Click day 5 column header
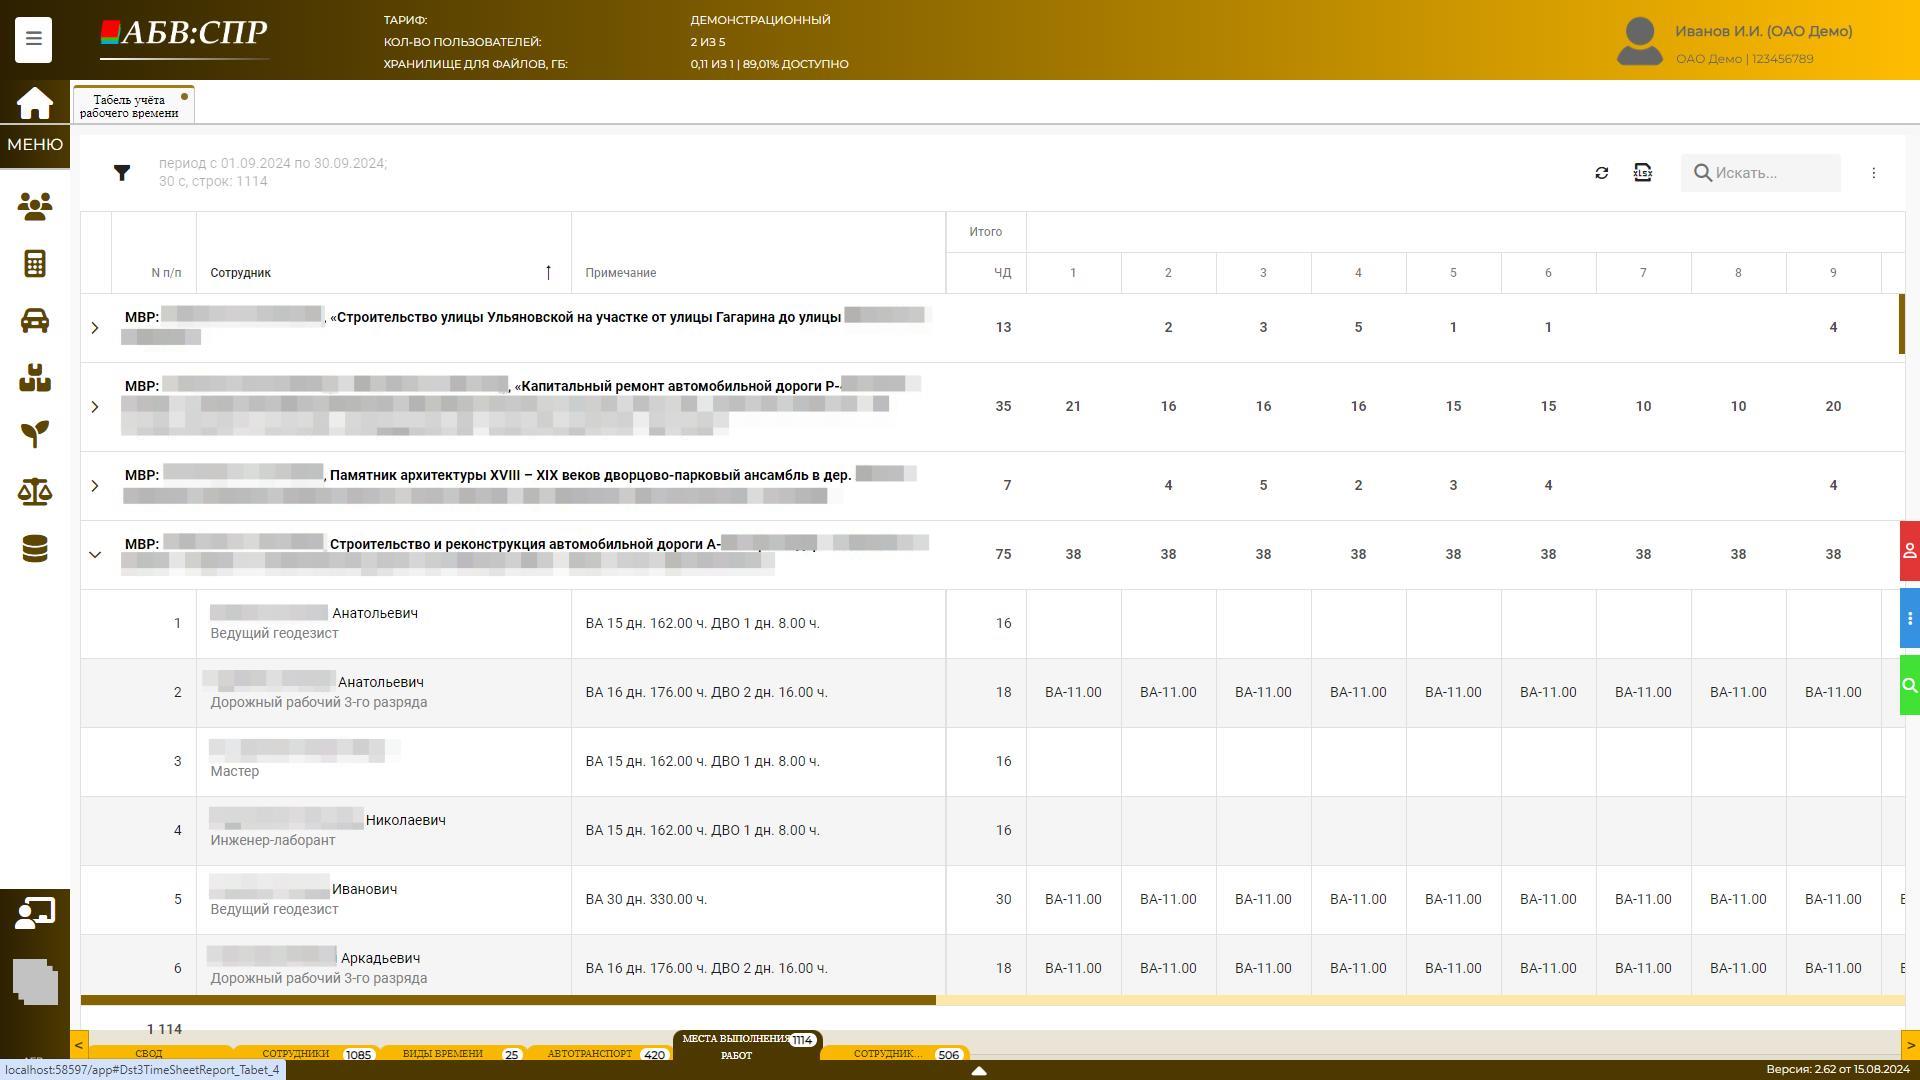 click(x=1453, y=273)
